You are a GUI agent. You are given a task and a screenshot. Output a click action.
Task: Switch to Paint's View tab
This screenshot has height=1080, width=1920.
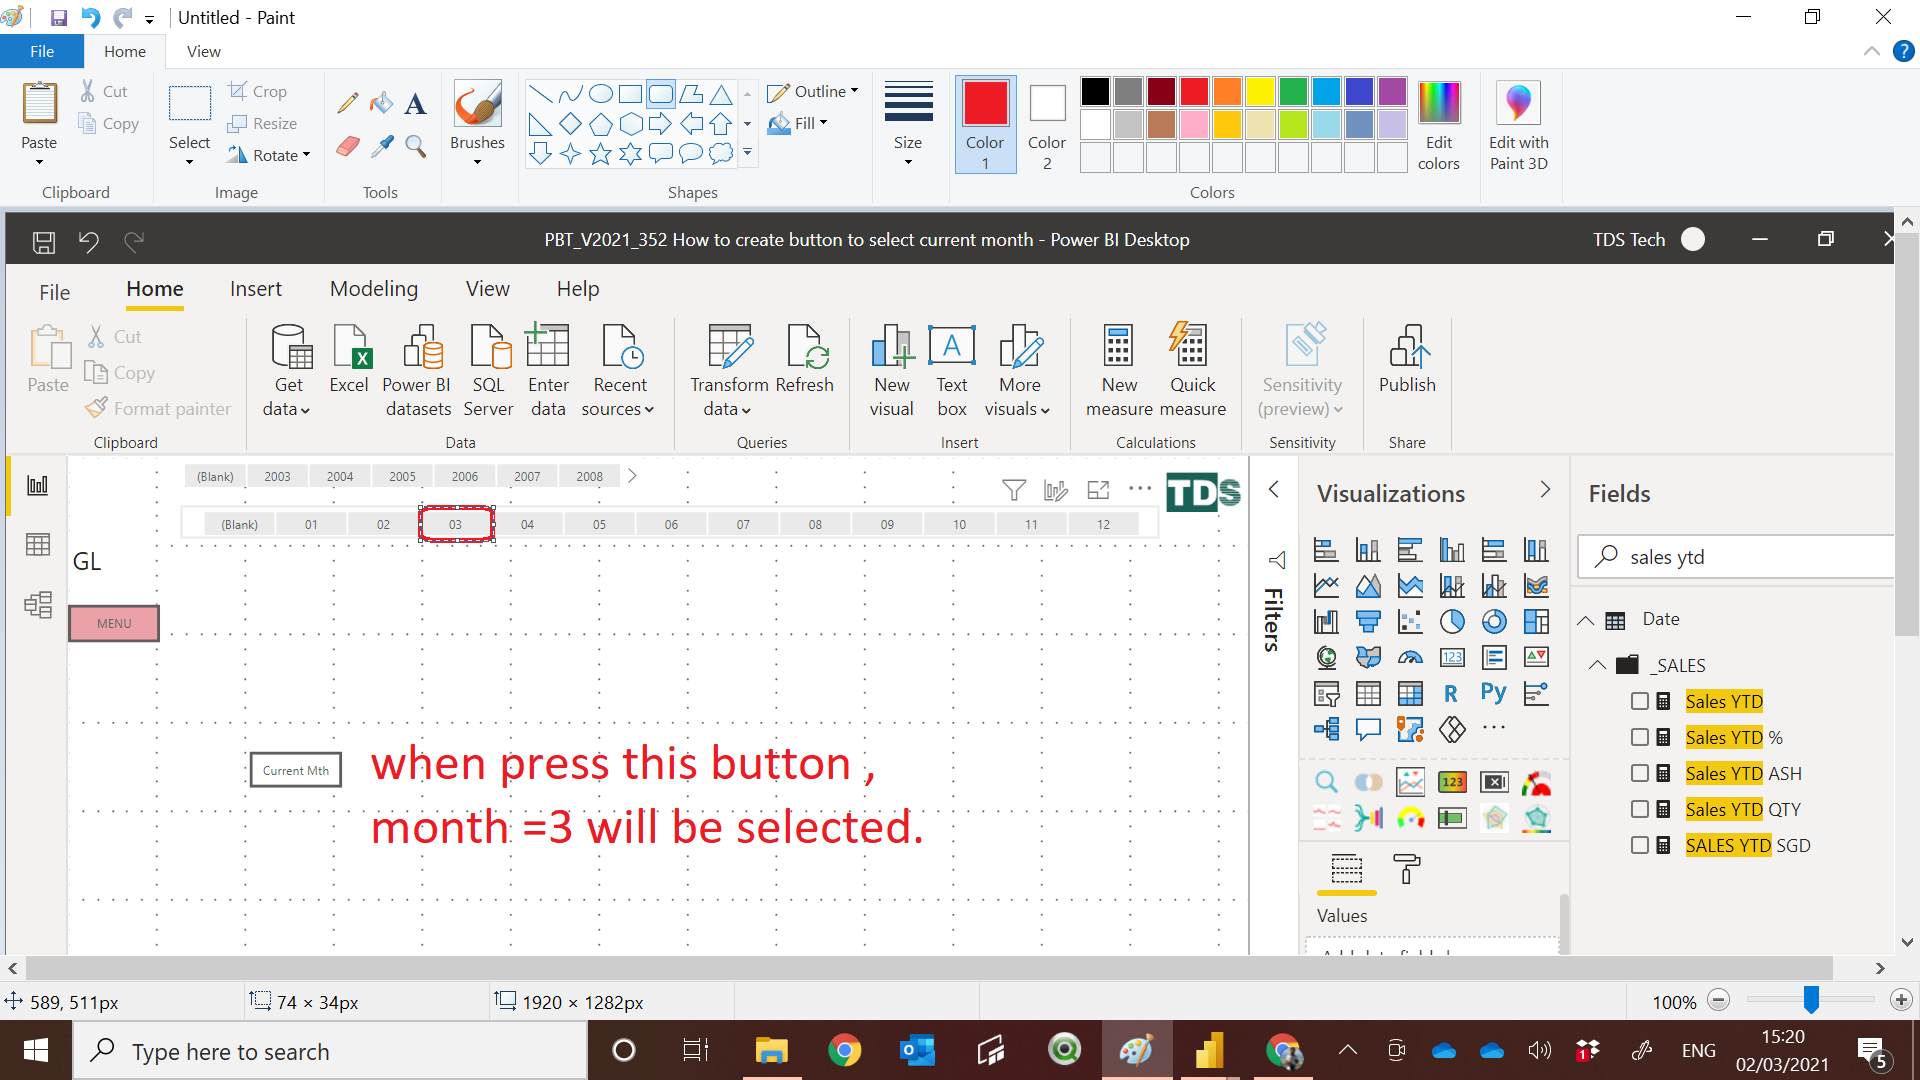click(203, 51)
